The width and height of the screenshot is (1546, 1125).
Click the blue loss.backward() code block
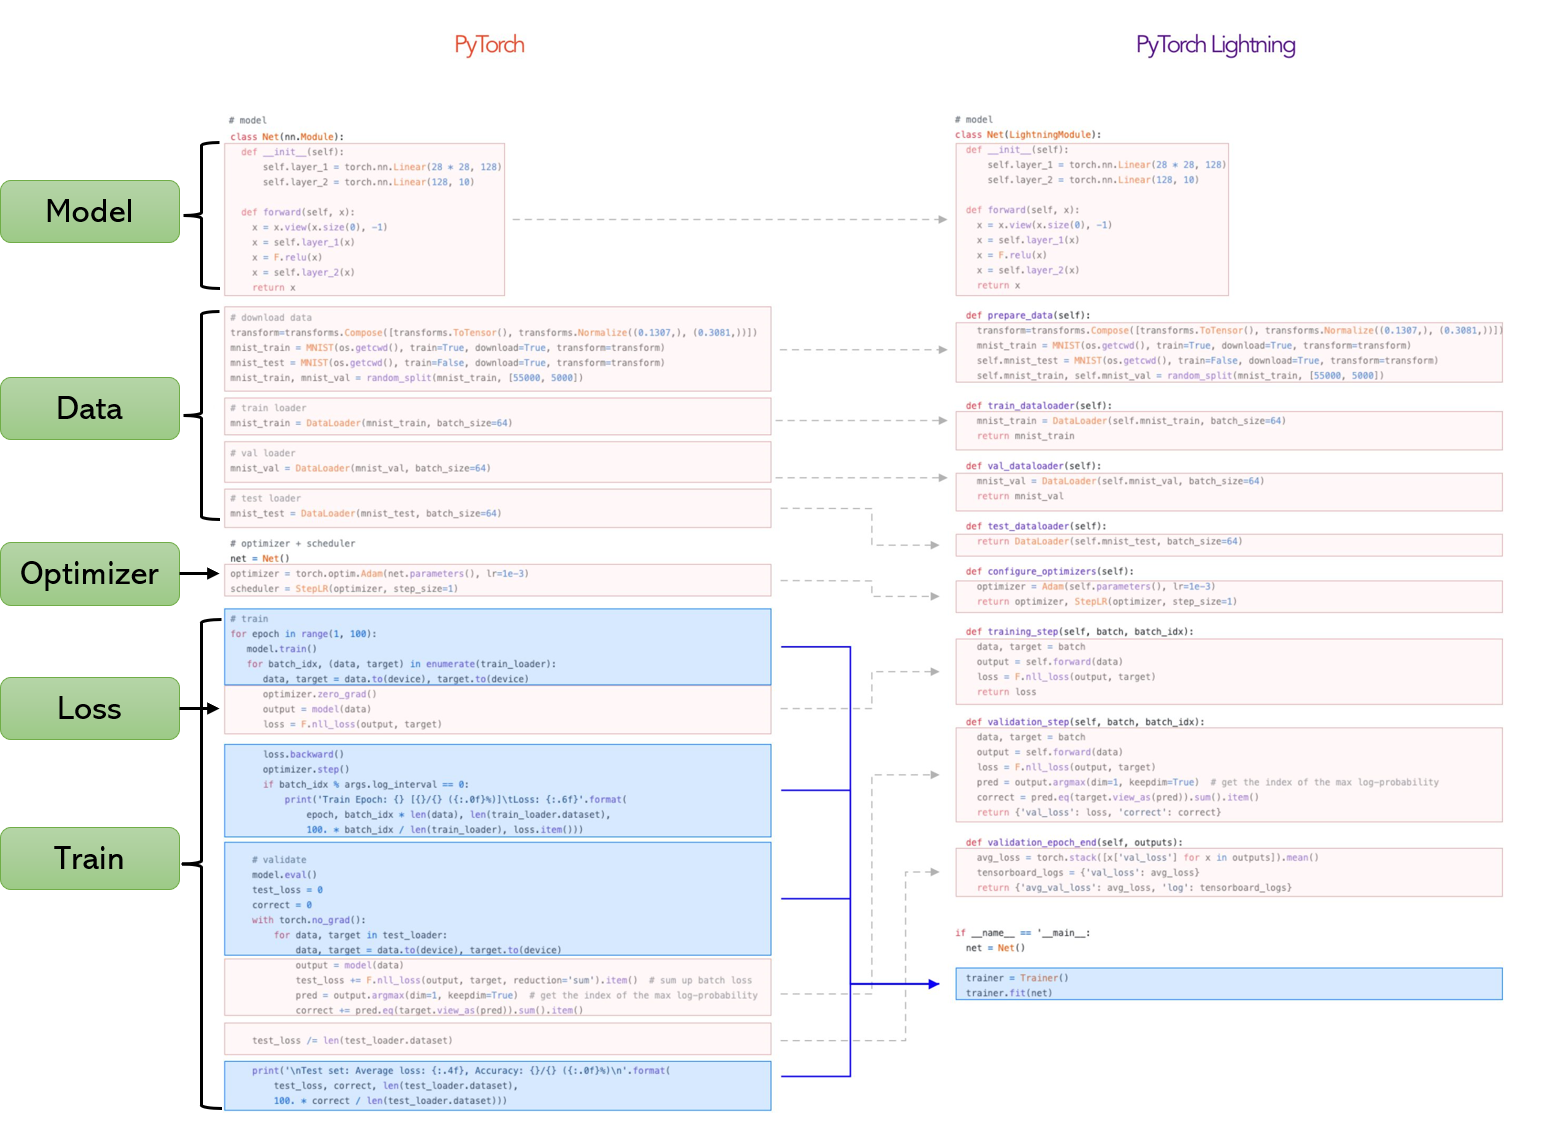(x=497, y=790)
